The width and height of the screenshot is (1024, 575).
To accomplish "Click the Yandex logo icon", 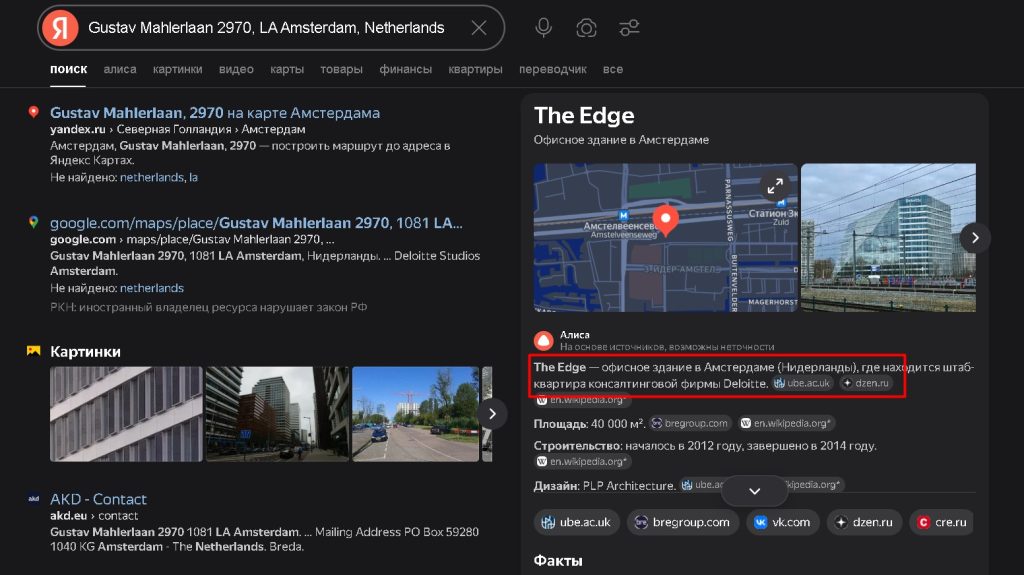I will pyautogui.click(x=64, y=28).
